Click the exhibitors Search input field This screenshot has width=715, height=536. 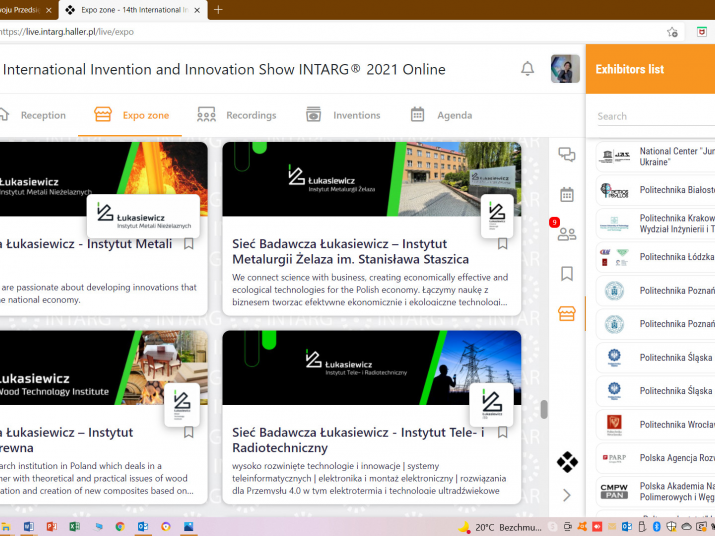650,116
